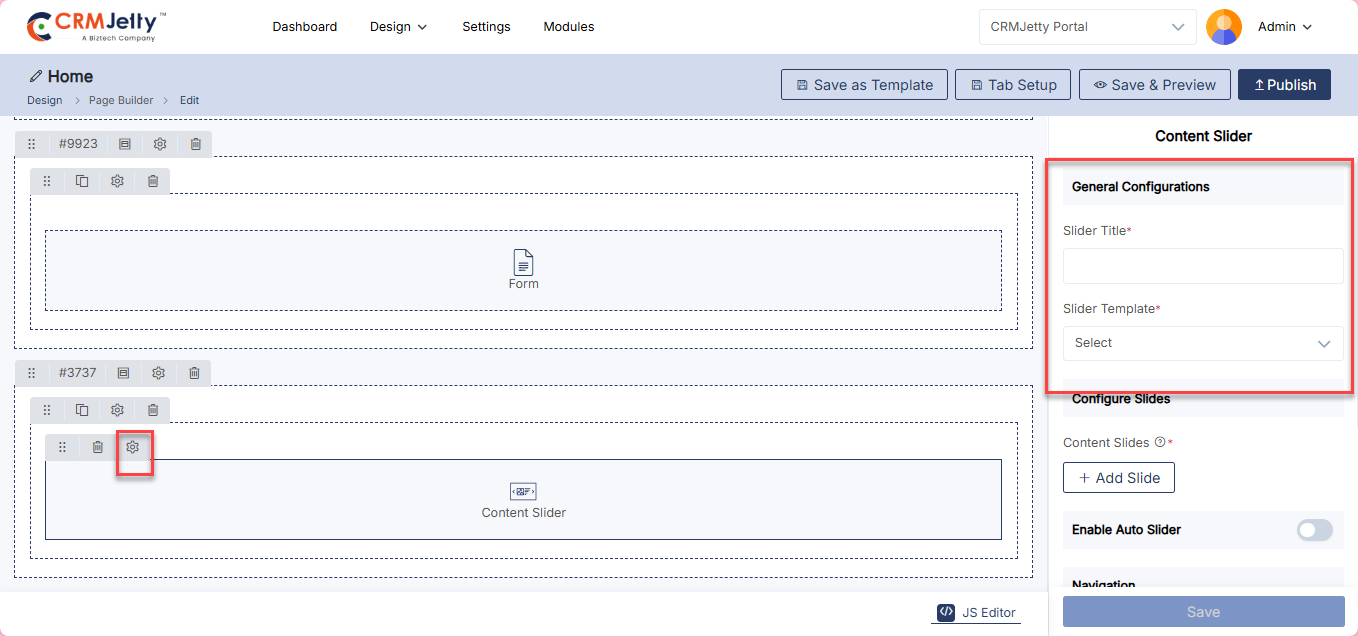Click the Page Builder breadcrumb link
This screenshot has width=1358, height=636.
pos(121,100)
